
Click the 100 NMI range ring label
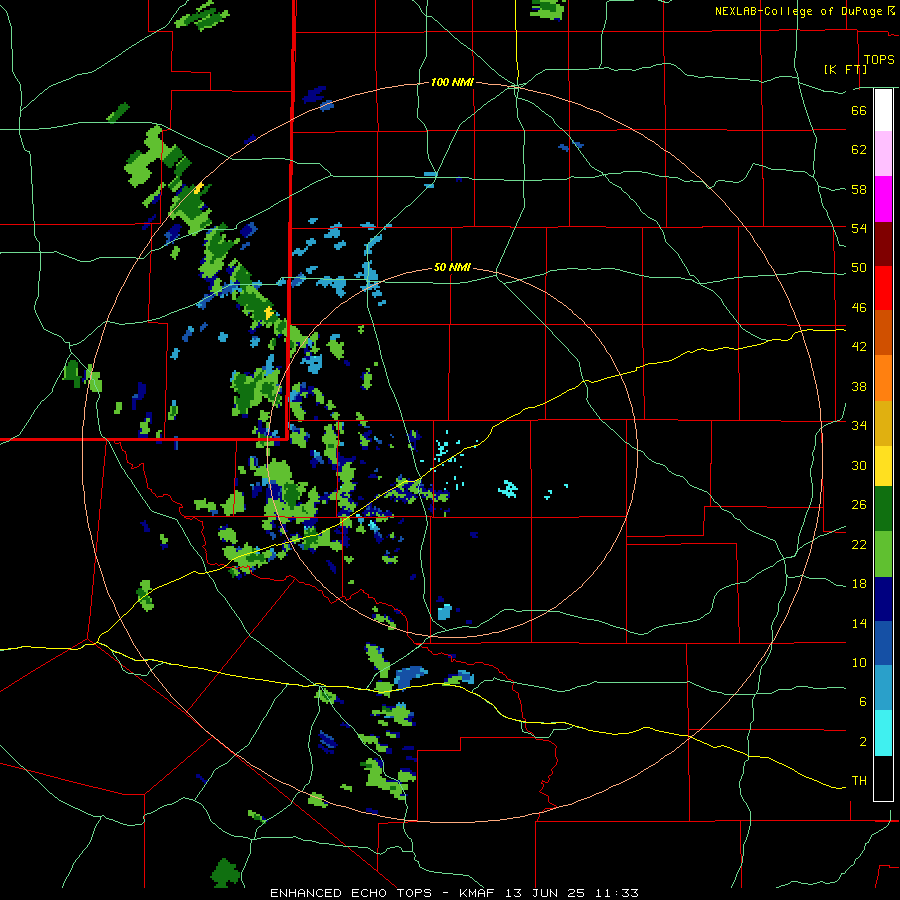[452, 83]
